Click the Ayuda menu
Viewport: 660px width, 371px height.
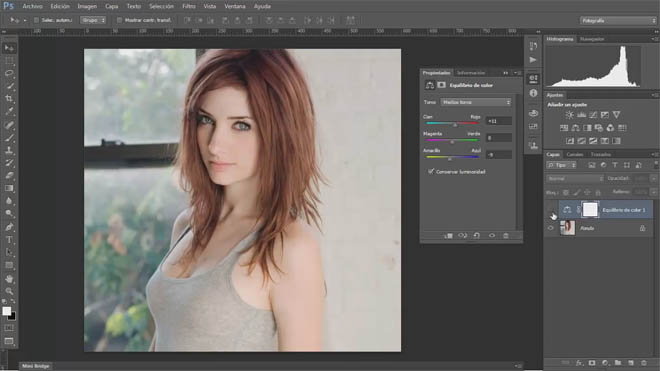click(262, 6)
